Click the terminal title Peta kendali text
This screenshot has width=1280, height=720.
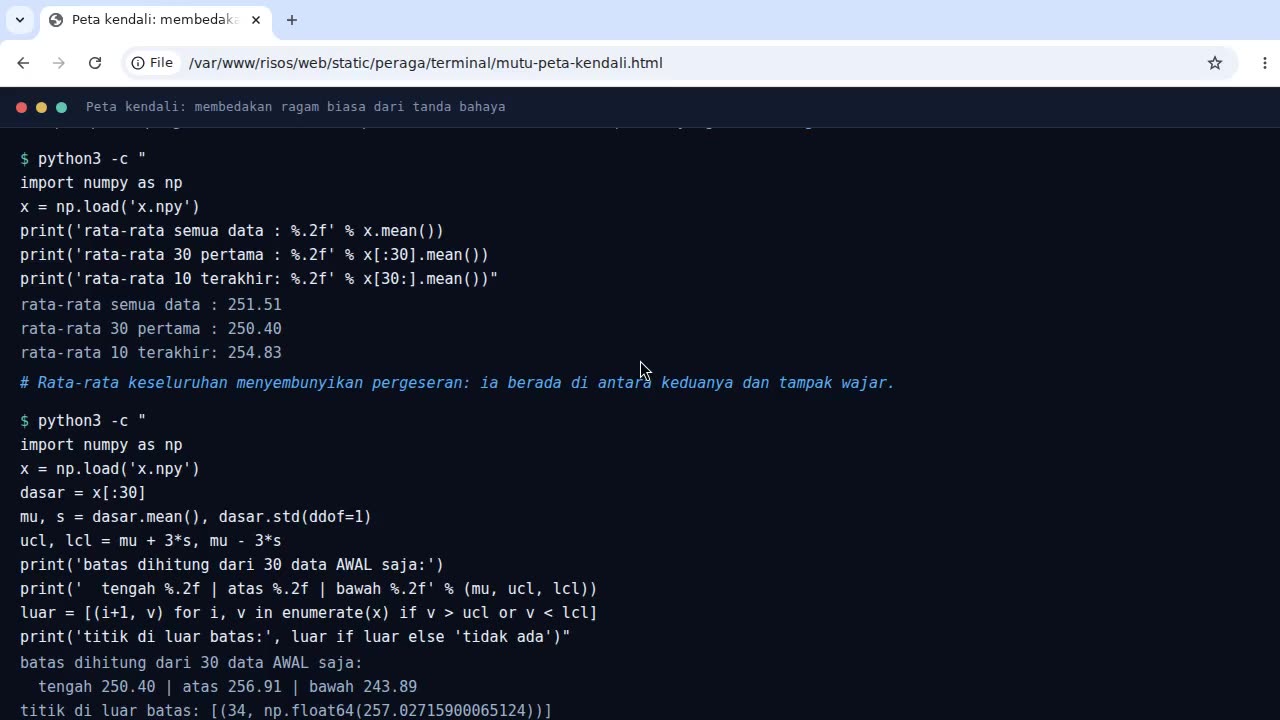(x=295, y=107)
